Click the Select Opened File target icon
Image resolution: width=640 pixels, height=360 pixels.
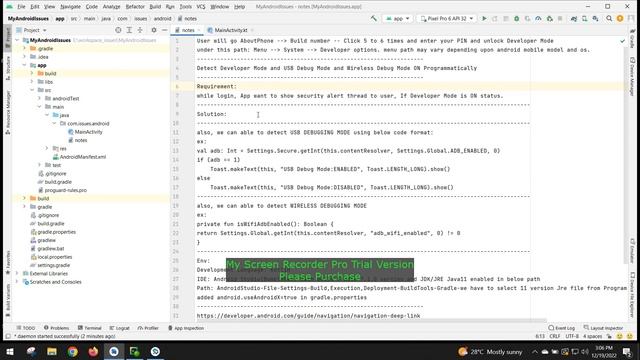[x=118, y=30]
